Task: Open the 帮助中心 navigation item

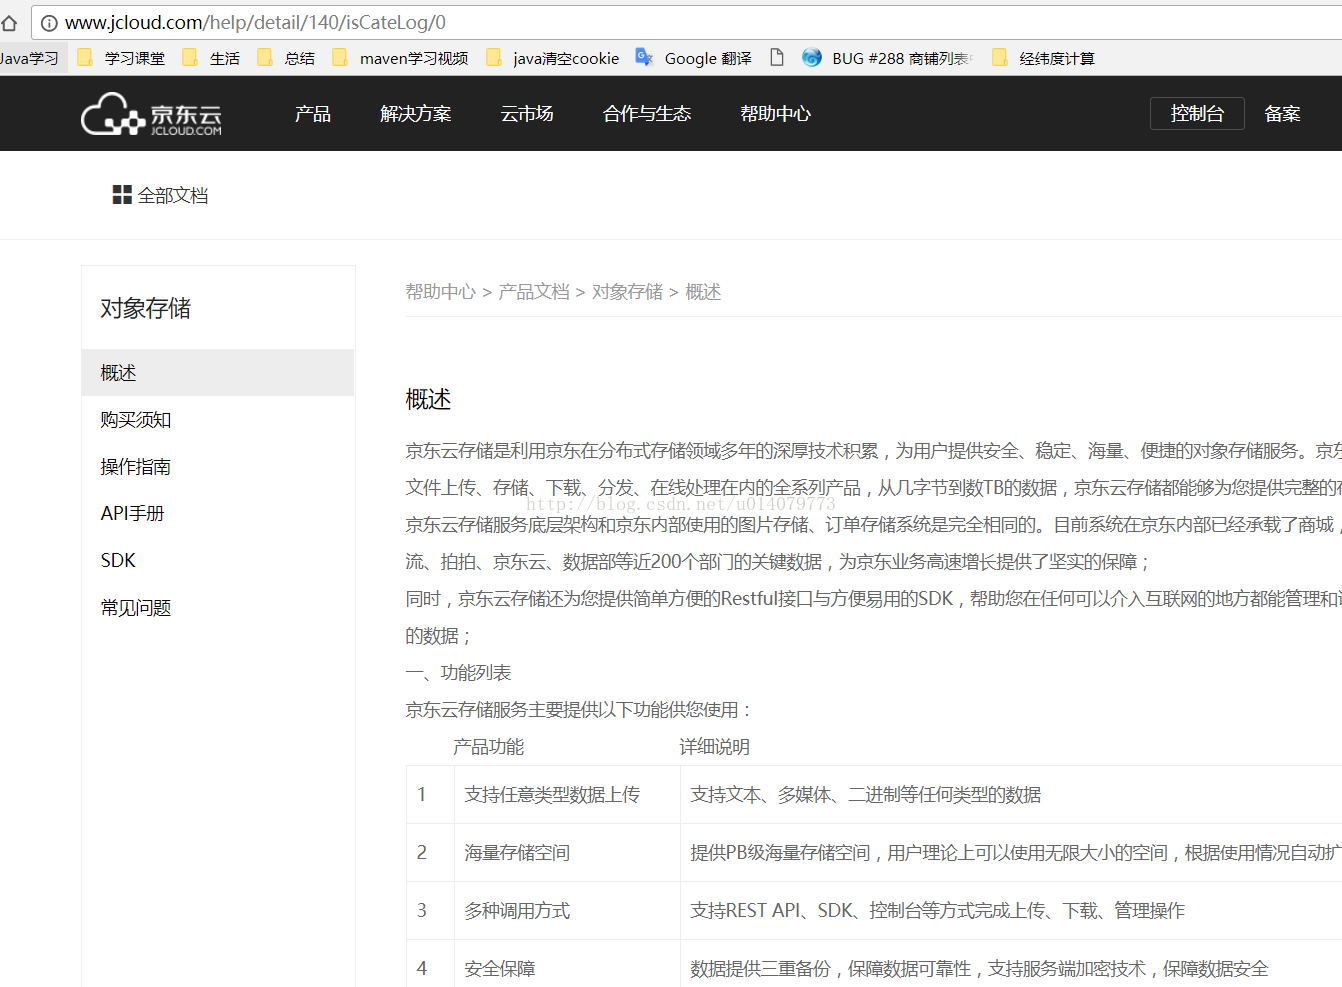Action: pyautogui.click(x=775, y=114)
